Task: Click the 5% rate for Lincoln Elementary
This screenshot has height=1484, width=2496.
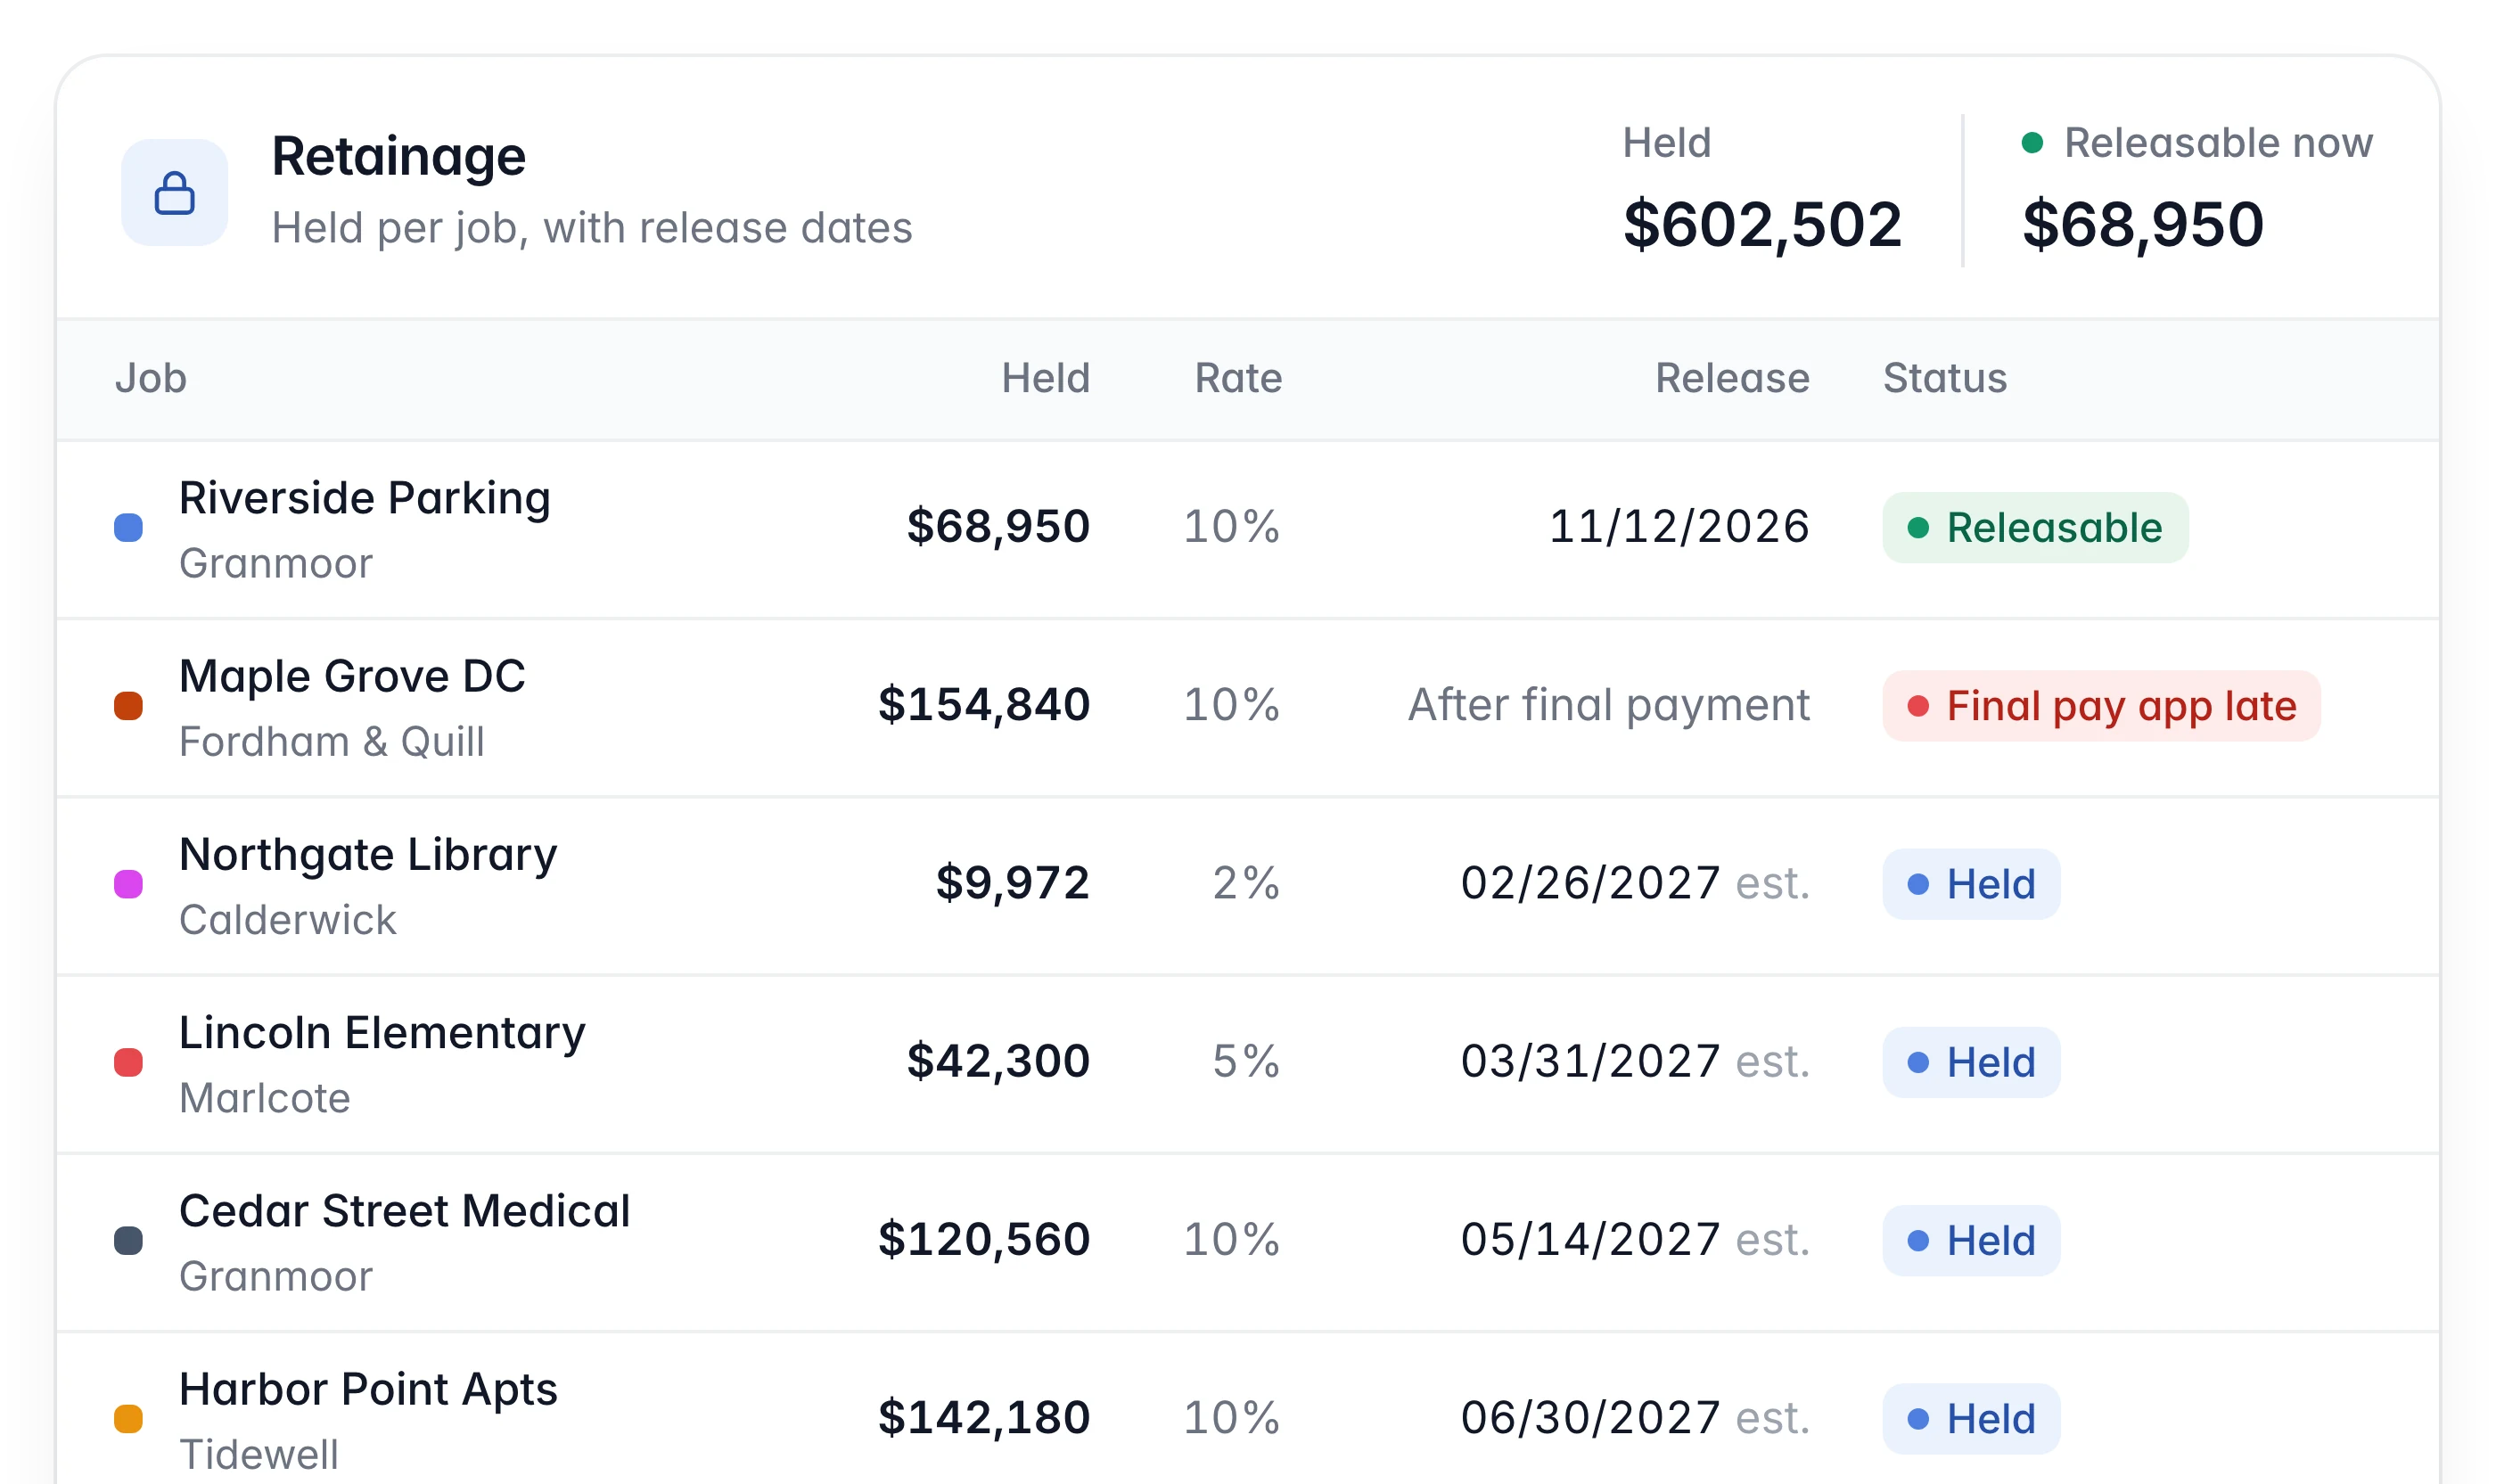Action: (x=1246, y=1061)
